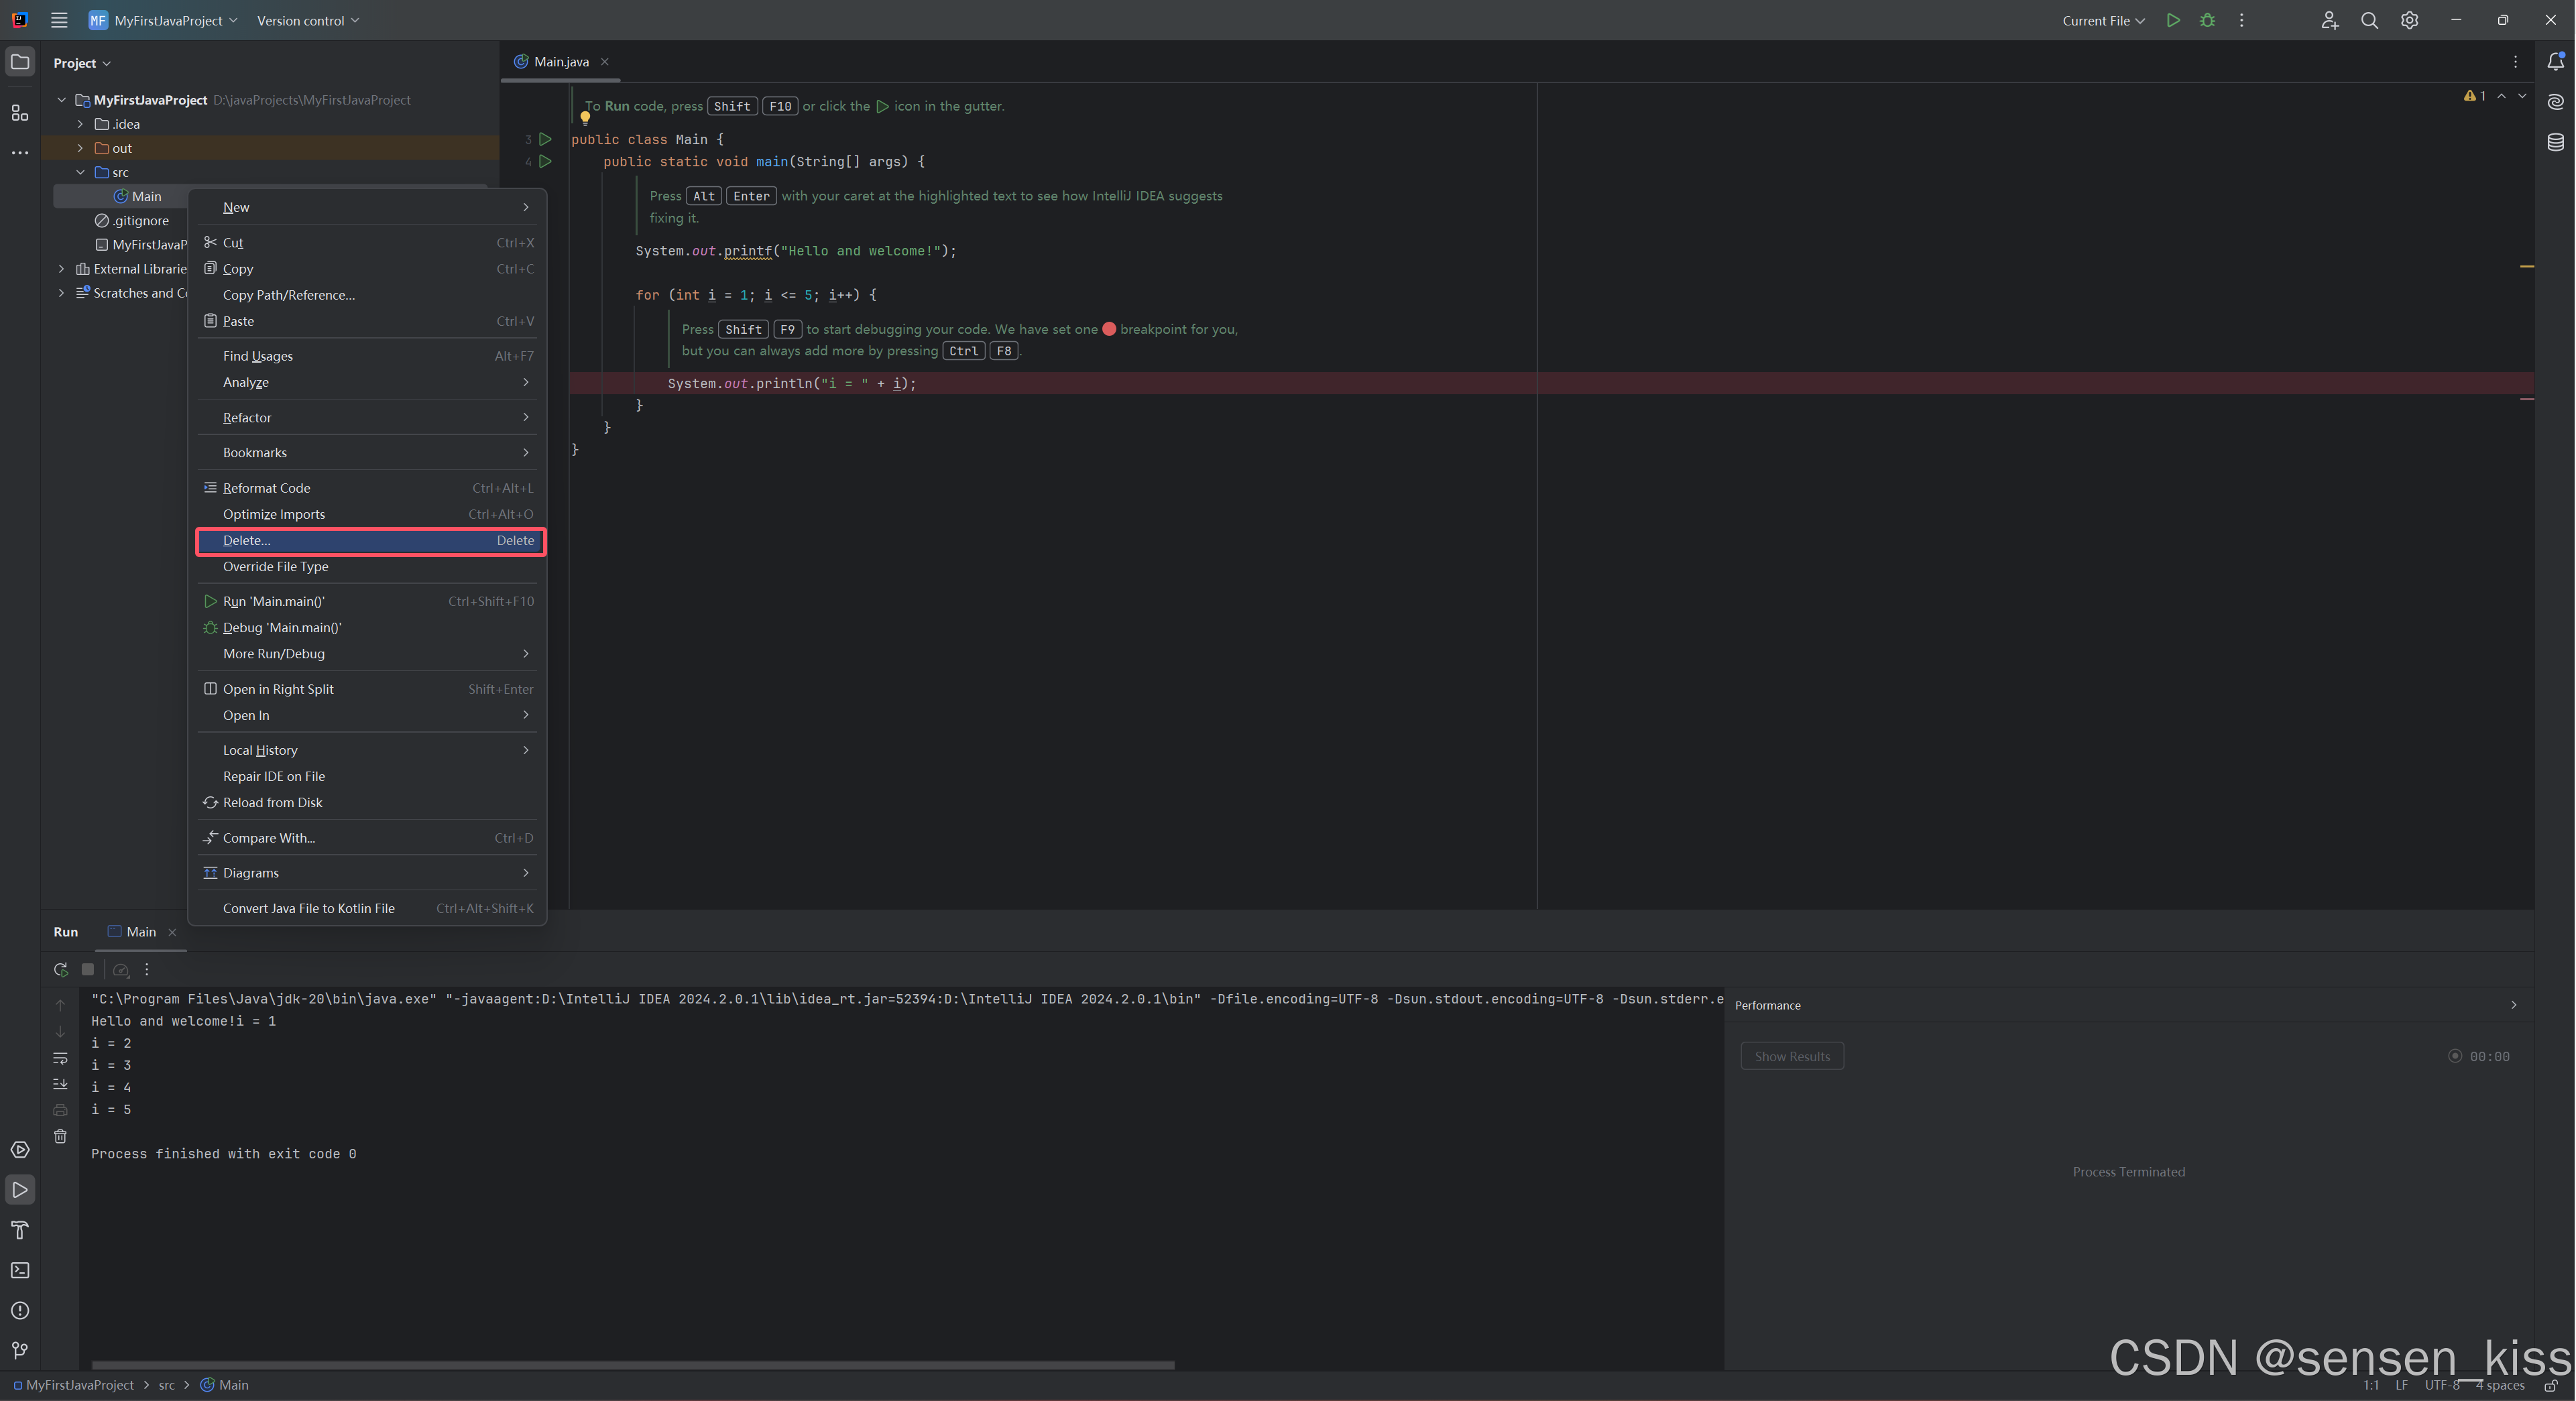
Task: Clear console output with trash icon
Action: pos(60,1136)
